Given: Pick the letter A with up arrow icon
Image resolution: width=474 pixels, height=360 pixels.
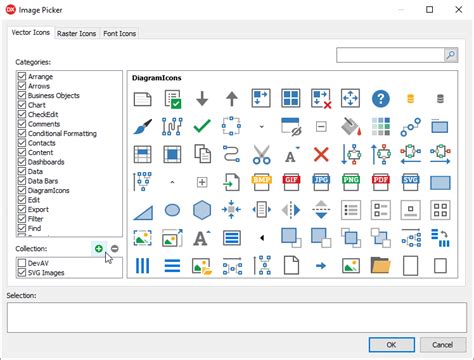Looking at the screenshot, I should coord(201,238).
